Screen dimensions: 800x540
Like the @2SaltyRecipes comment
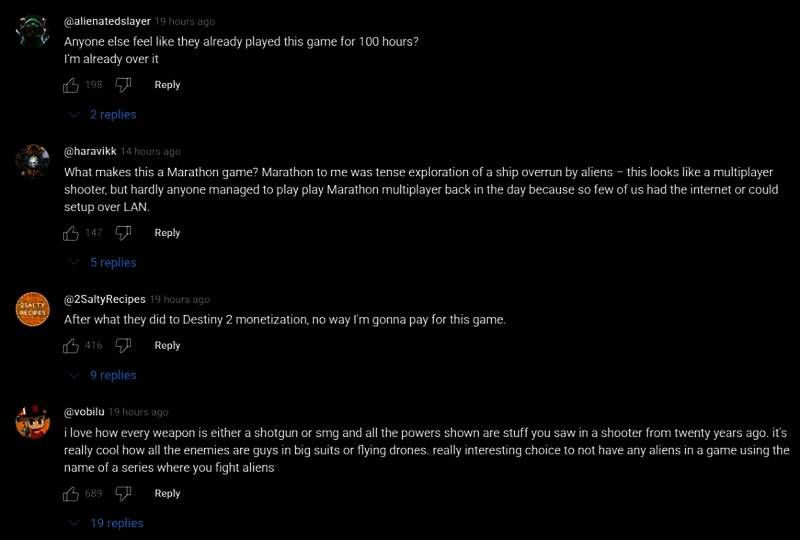click(x=71, y=346)
